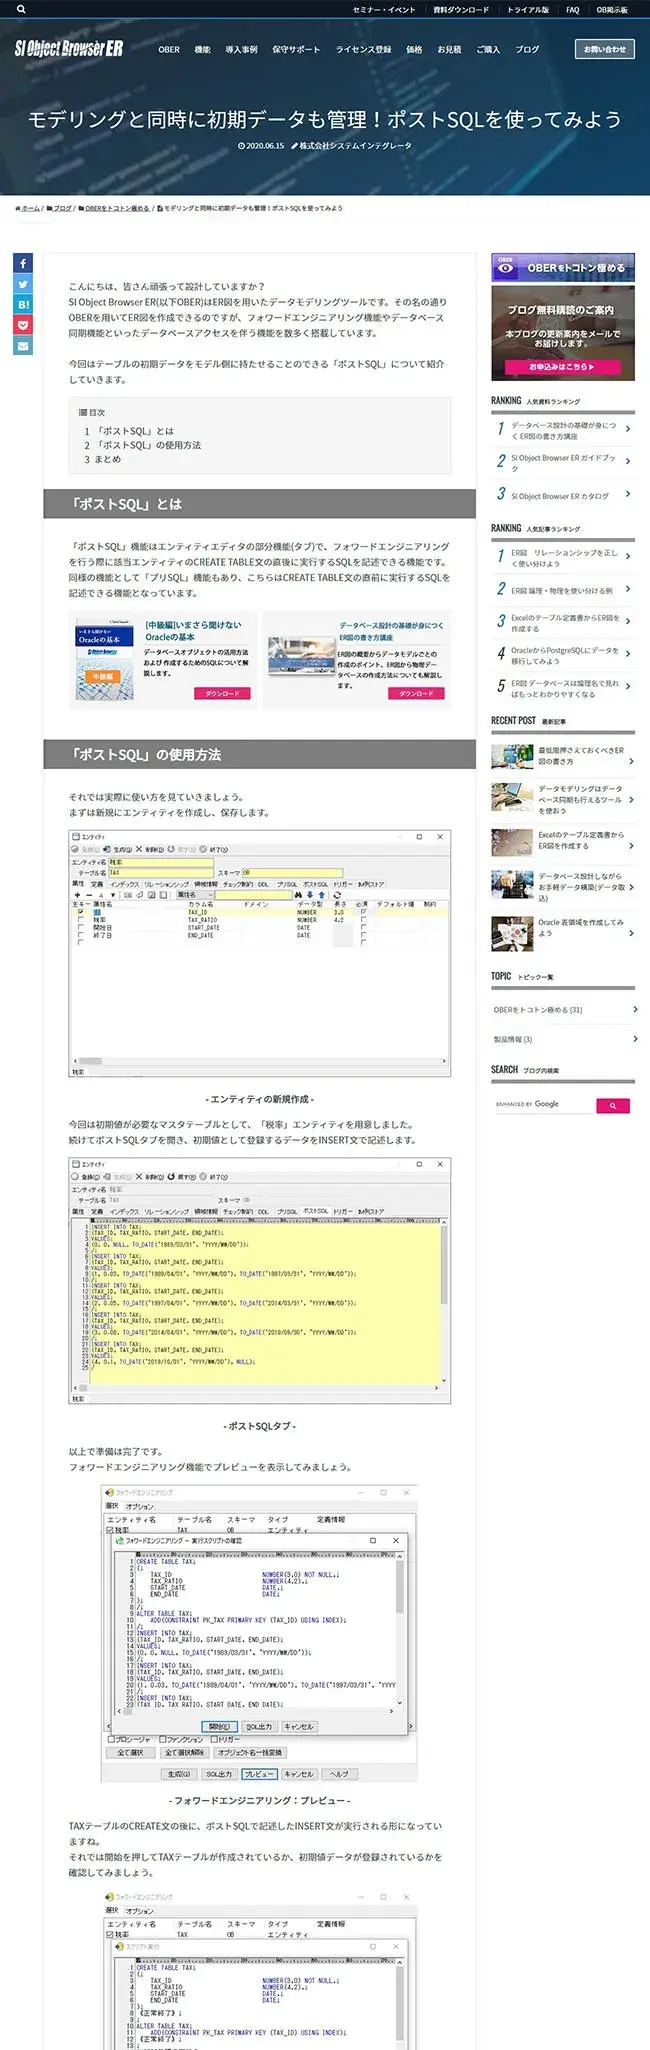Screen dimensions: 650x2050
Task: Click the お申込みはこちら blog subscription banner
Action: coord(562,367)
